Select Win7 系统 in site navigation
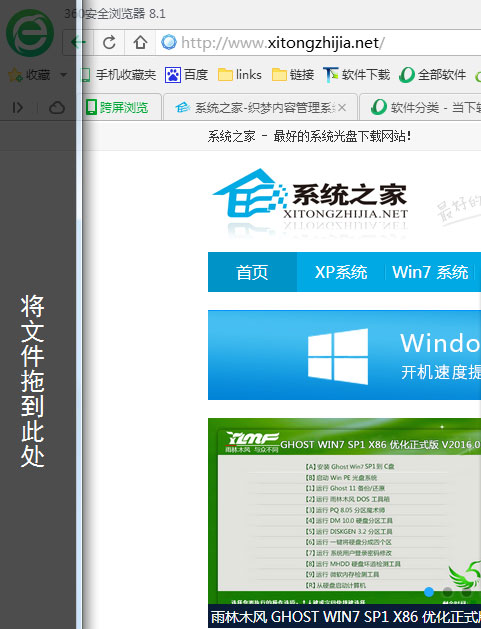The image size is (481, 629). (430, 272)
